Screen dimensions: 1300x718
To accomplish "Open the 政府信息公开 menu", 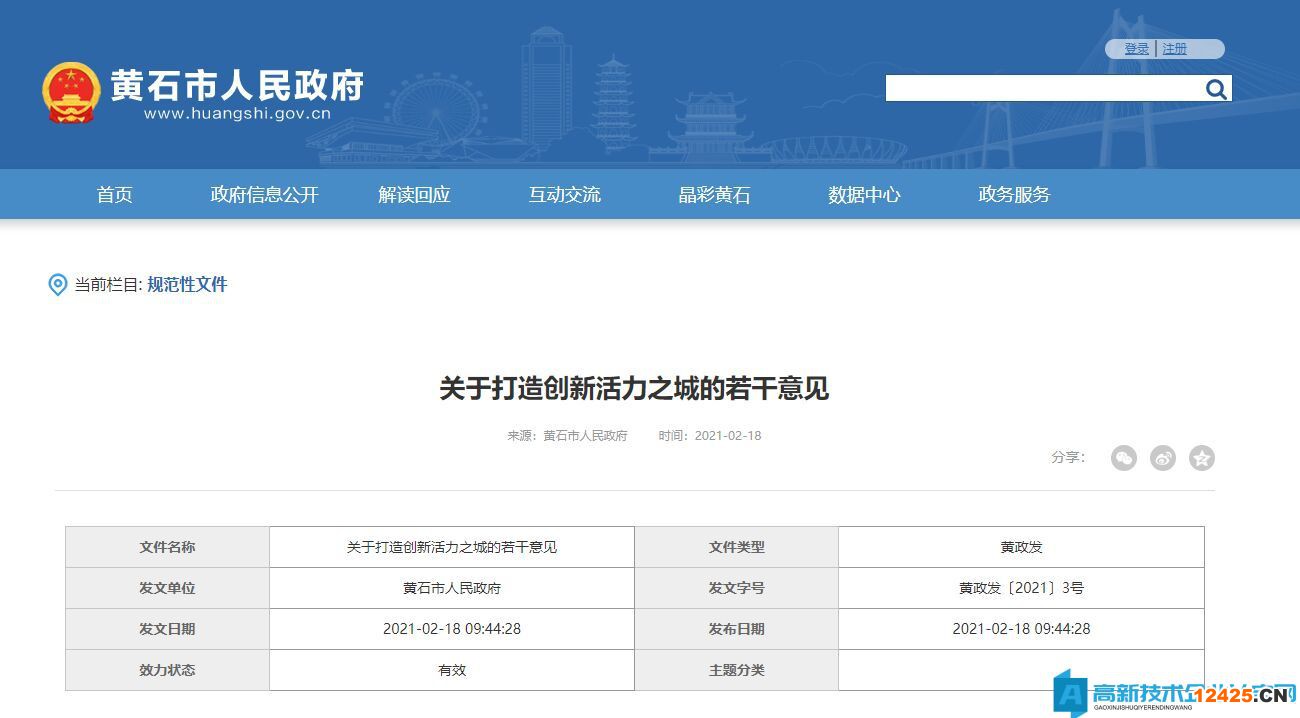I will point(263,194).
